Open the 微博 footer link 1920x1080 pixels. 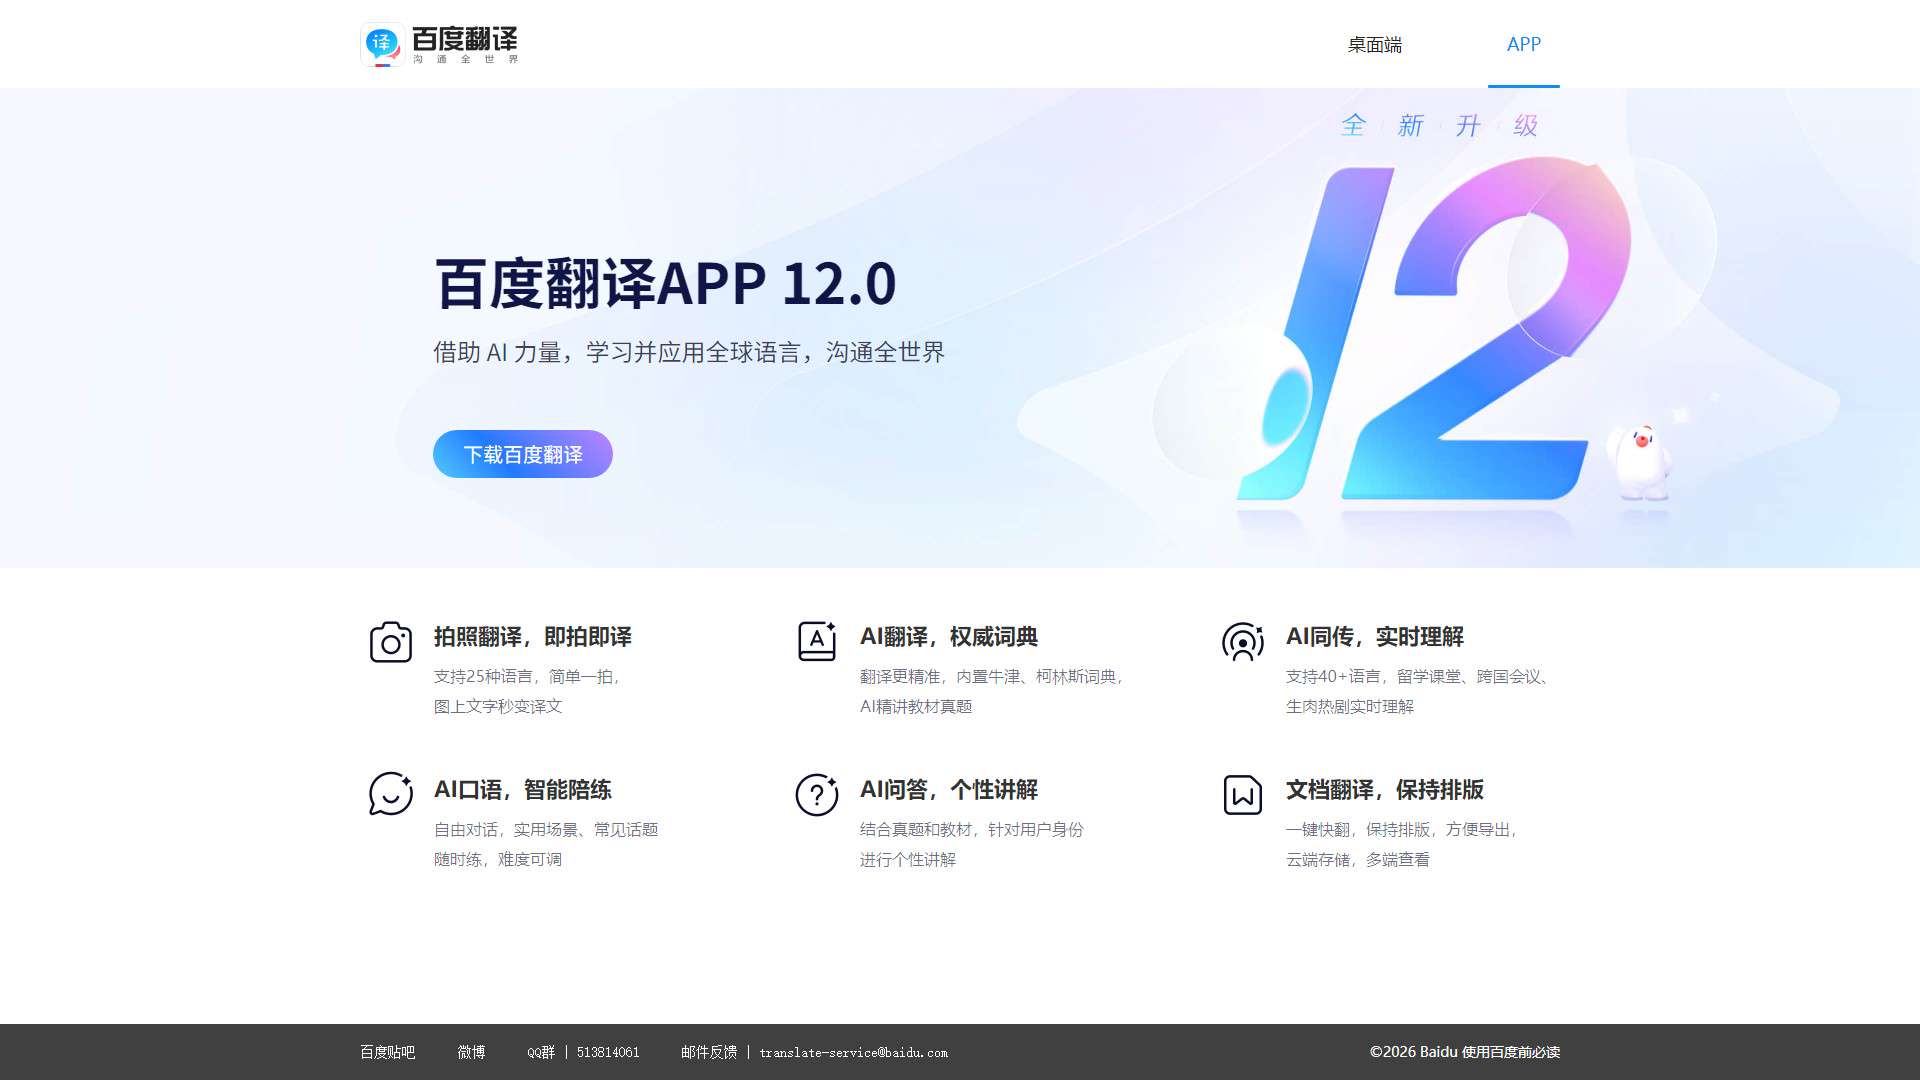[471, 1052]
